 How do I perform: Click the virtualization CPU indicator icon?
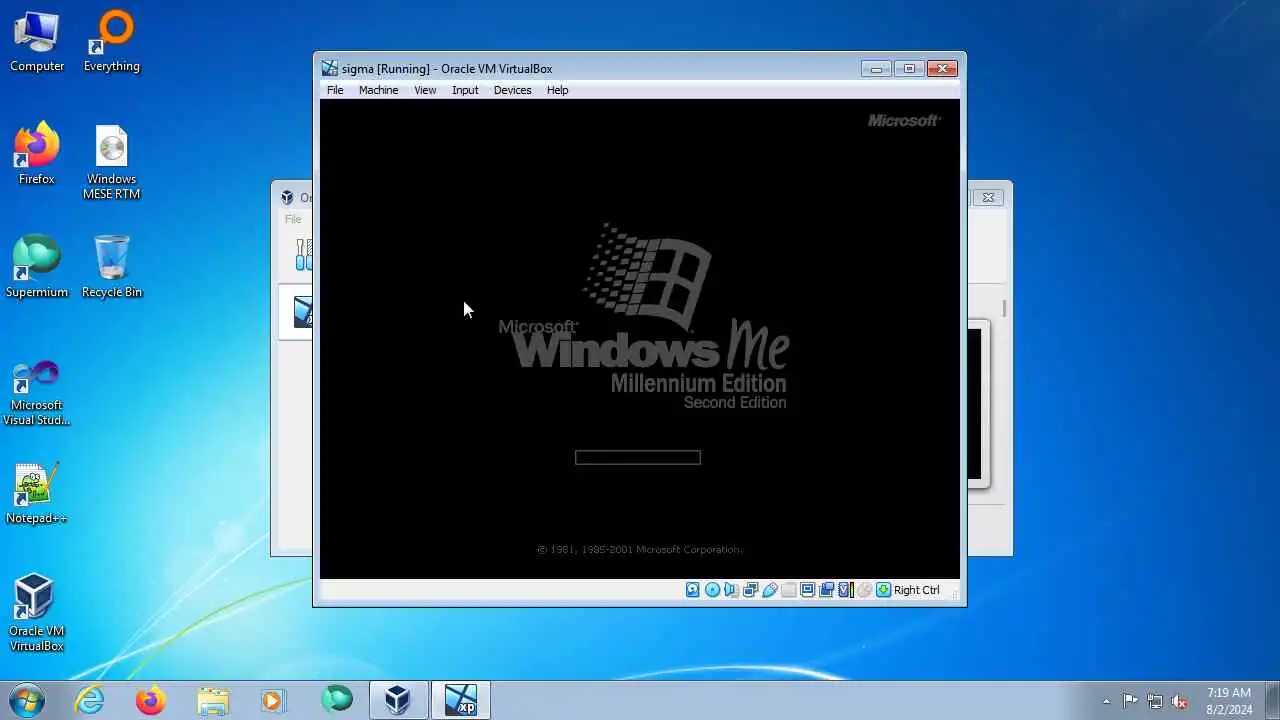point(845,590)
